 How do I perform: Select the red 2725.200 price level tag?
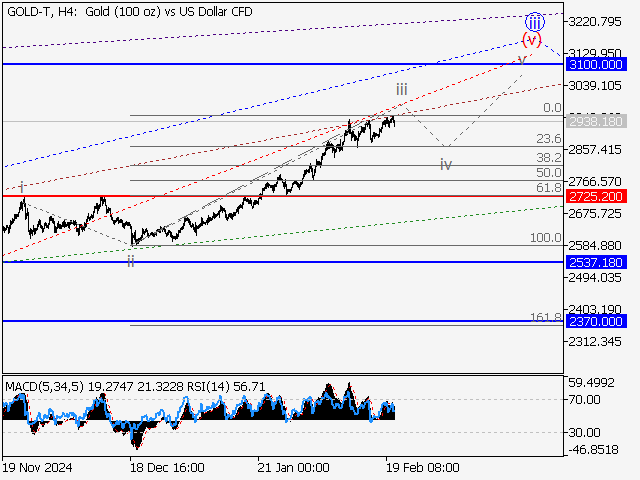click(596, 196)
